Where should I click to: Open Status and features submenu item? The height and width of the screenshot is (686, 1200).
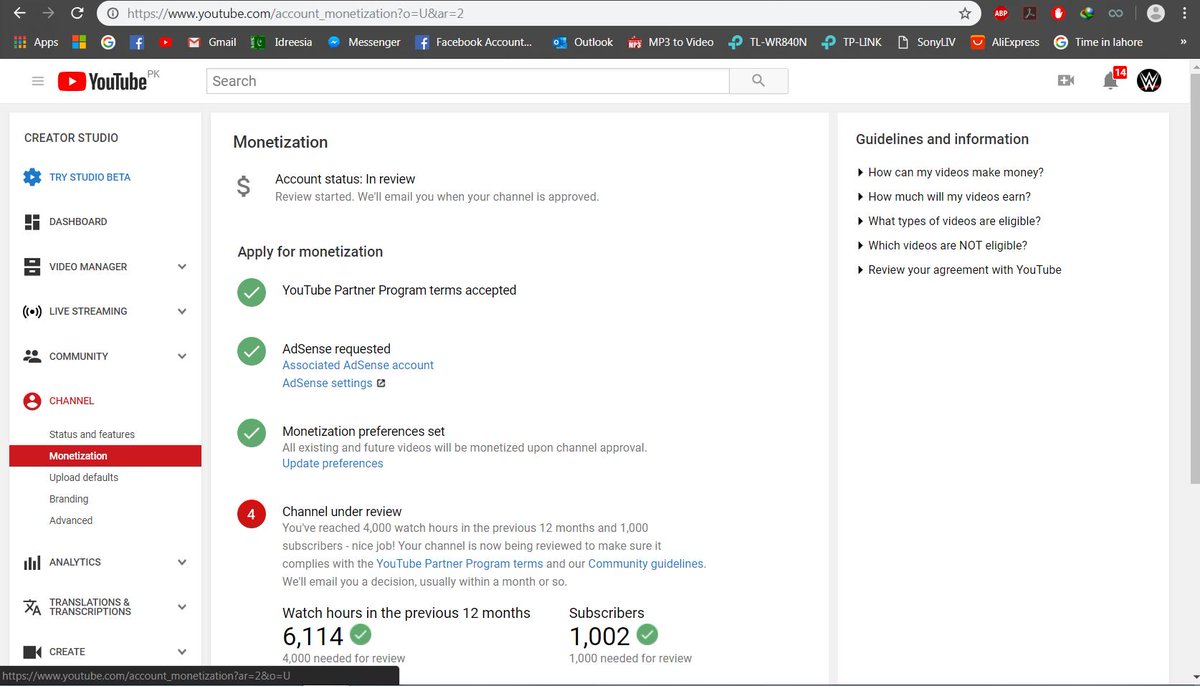[92, 434]
